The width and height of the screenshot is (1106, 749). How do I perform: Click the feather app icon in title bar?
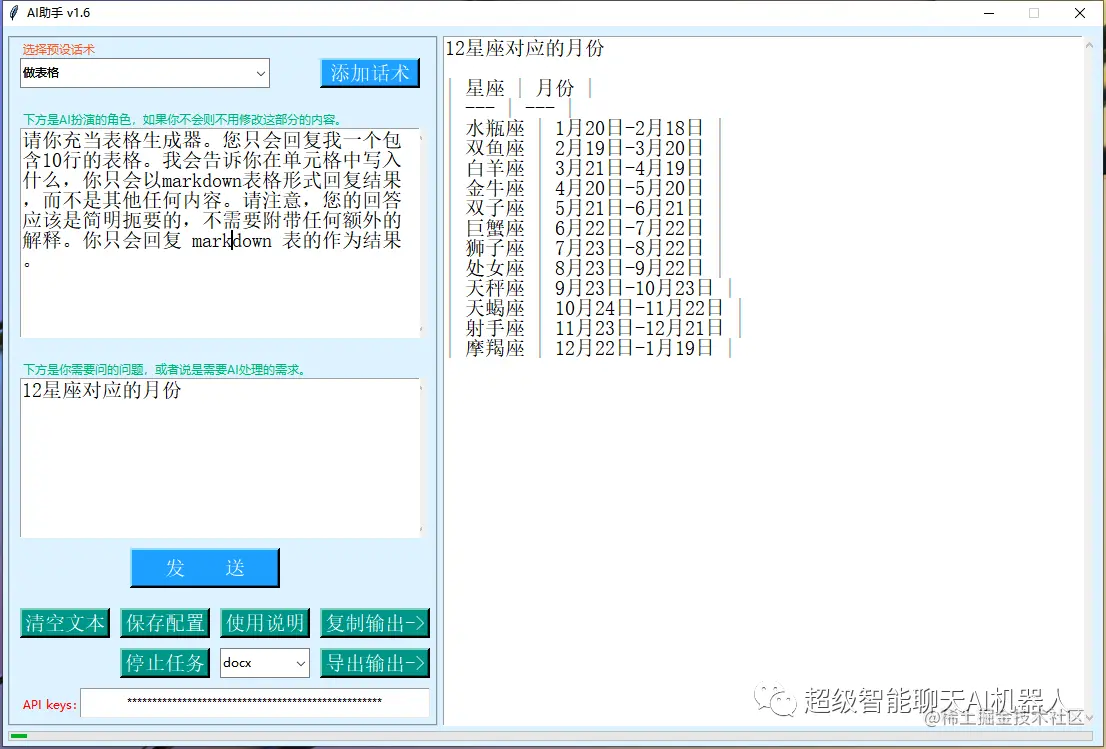pyautogui.click(x=11, y=13)
